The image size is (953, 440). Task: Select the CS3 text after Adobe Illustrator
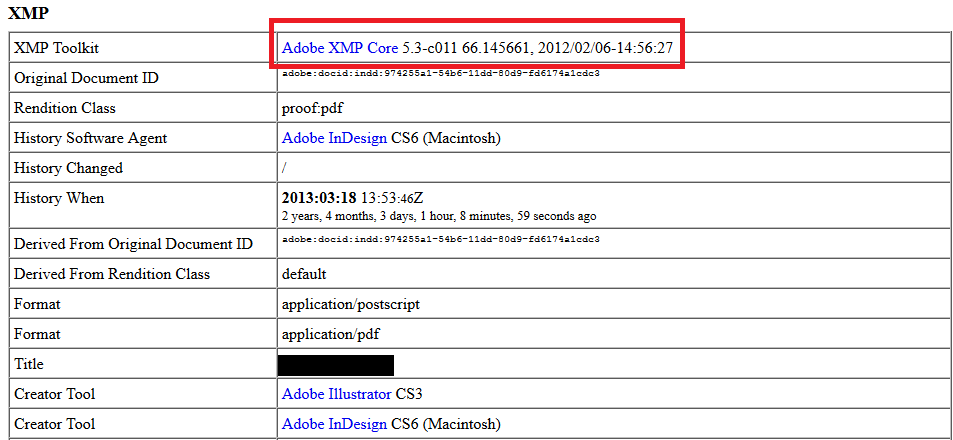pyautogui.click(x=409, y=394)
